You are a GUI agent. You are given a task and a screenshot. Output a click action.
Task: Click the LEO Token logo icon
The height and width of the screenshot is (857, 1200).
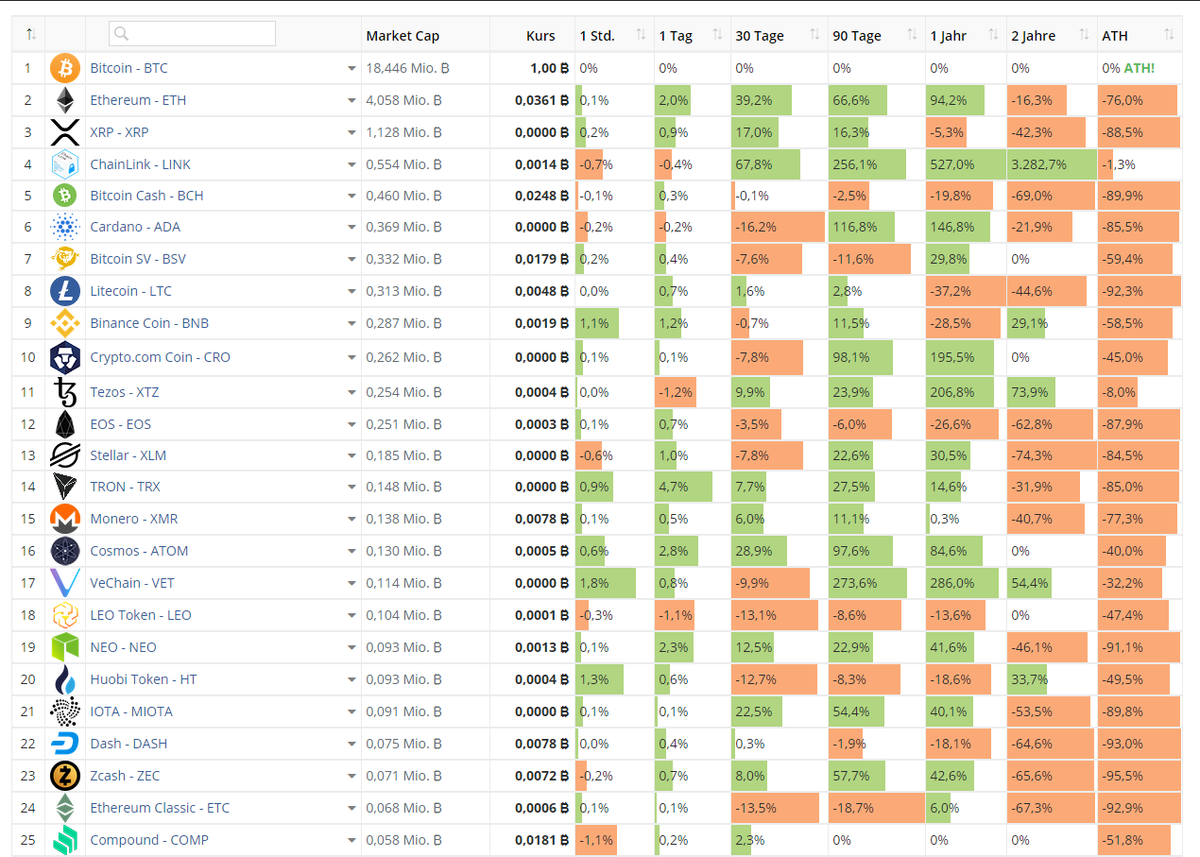[65, 615]
